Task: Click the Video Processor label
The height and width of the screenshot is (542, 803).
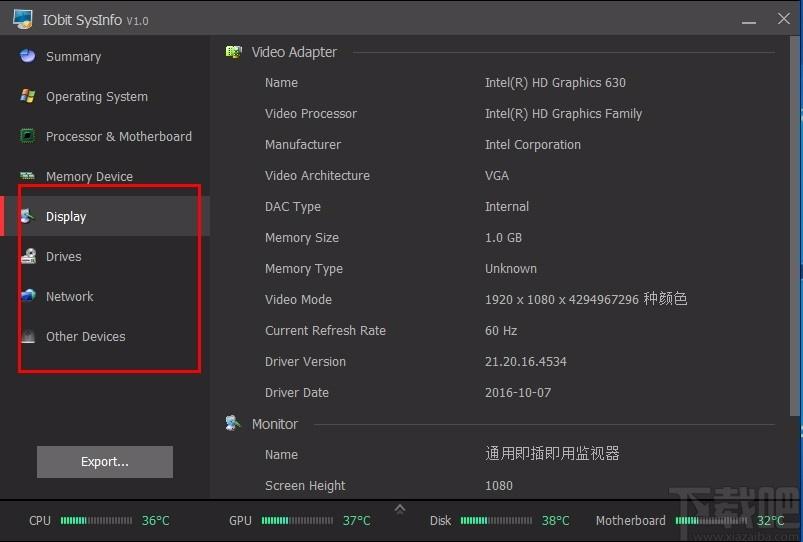Action: (311, 114)
